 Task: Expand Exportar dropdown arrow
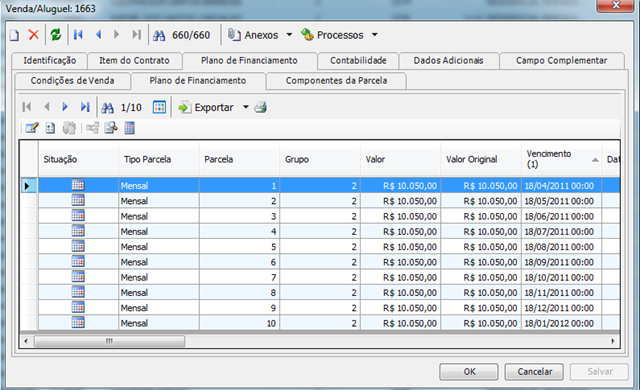(246, 107)
